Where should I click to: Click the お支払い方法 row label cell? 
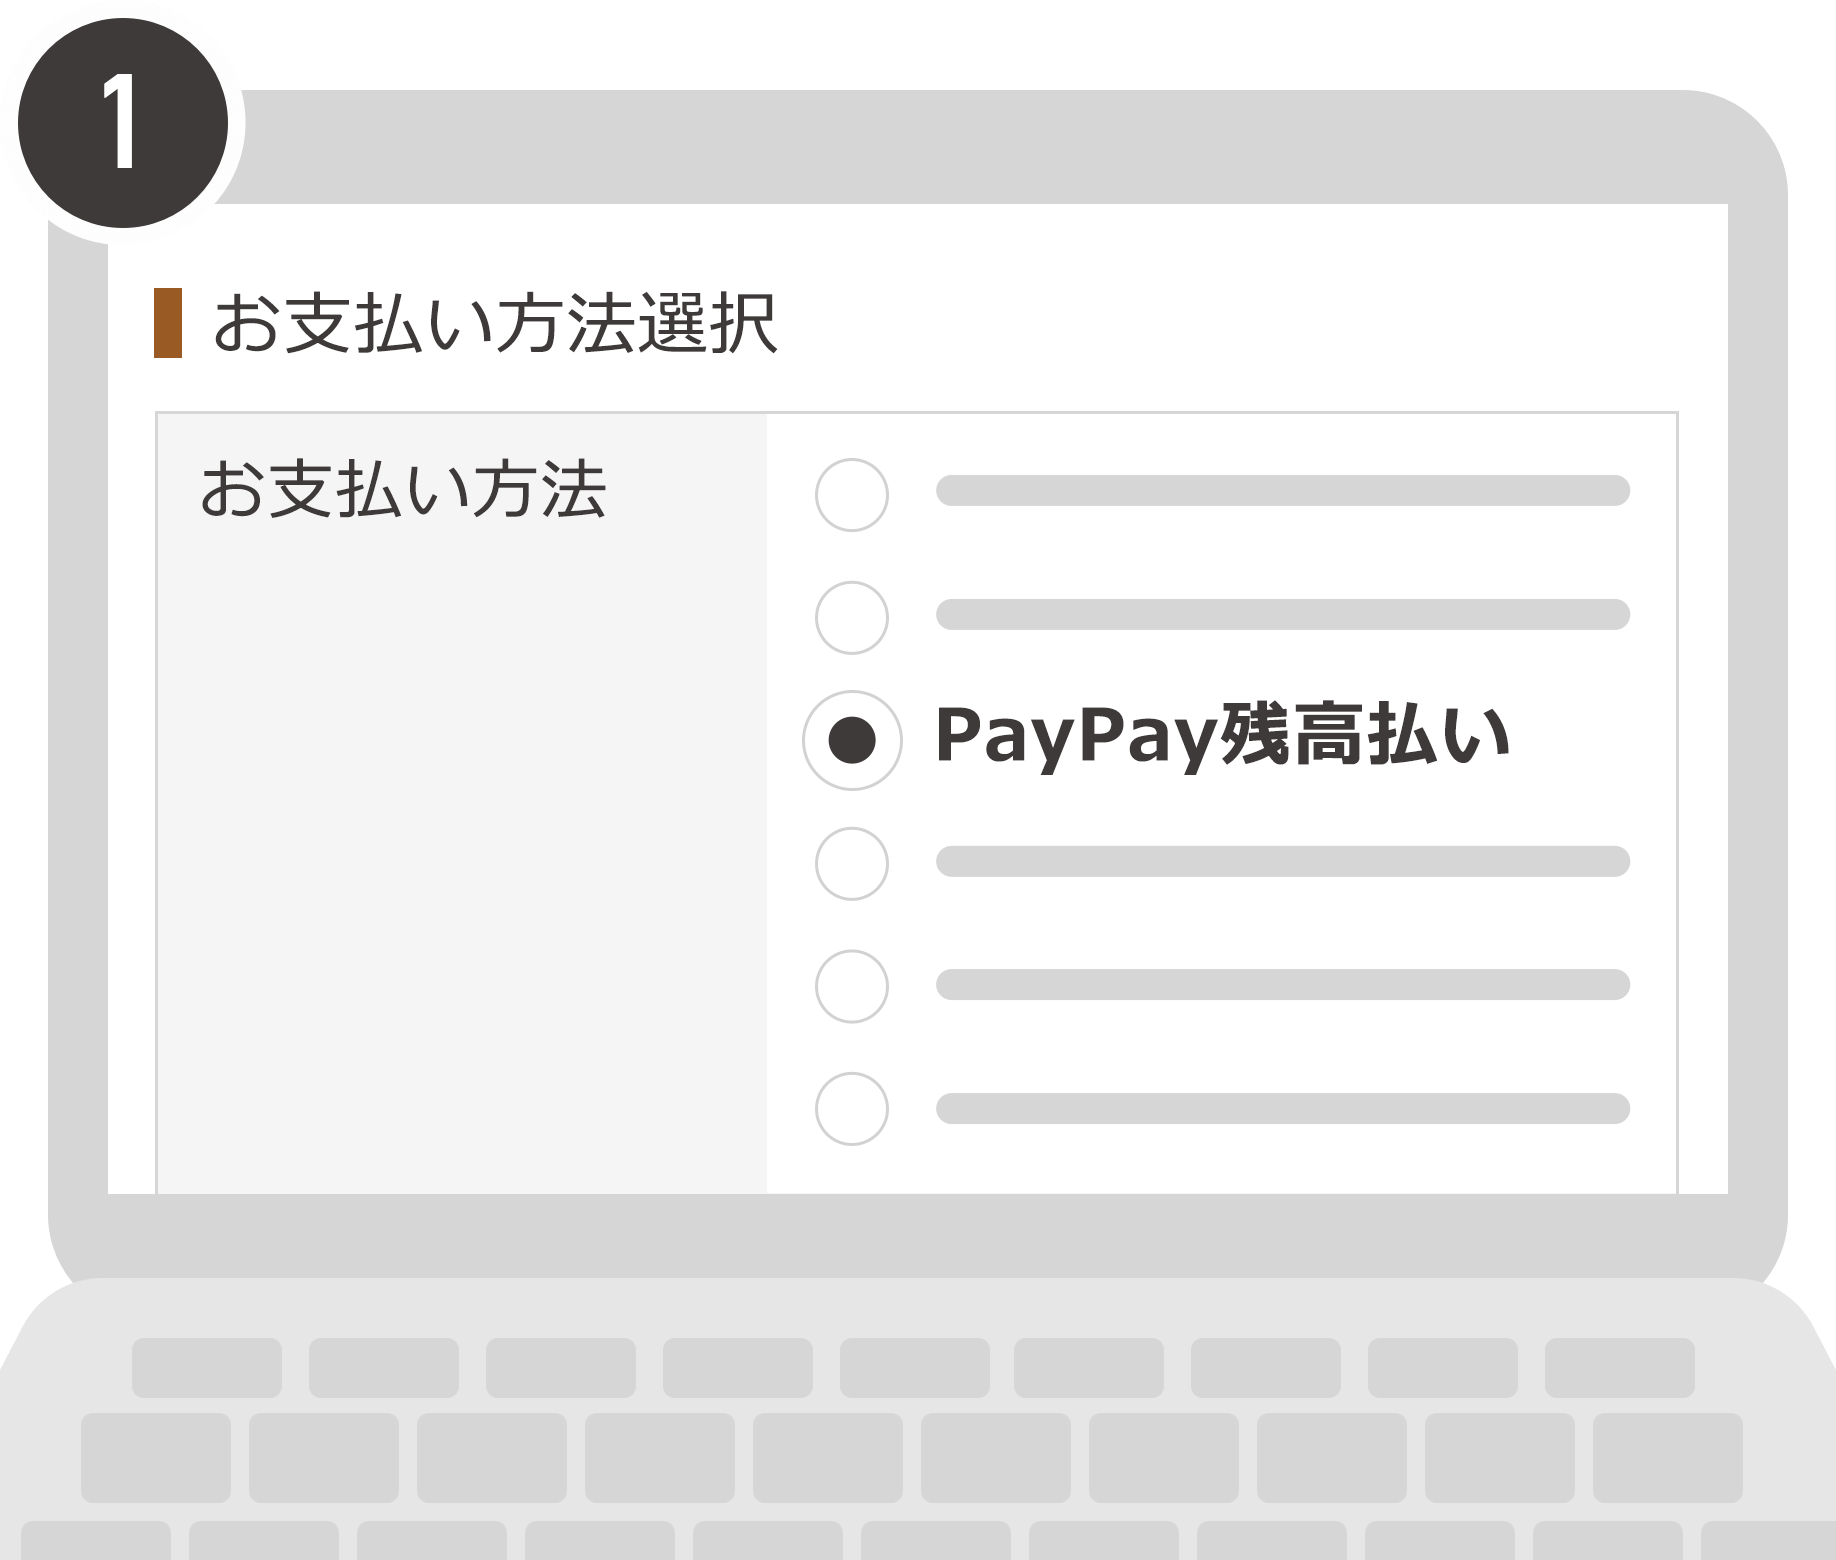click(462, 803)
